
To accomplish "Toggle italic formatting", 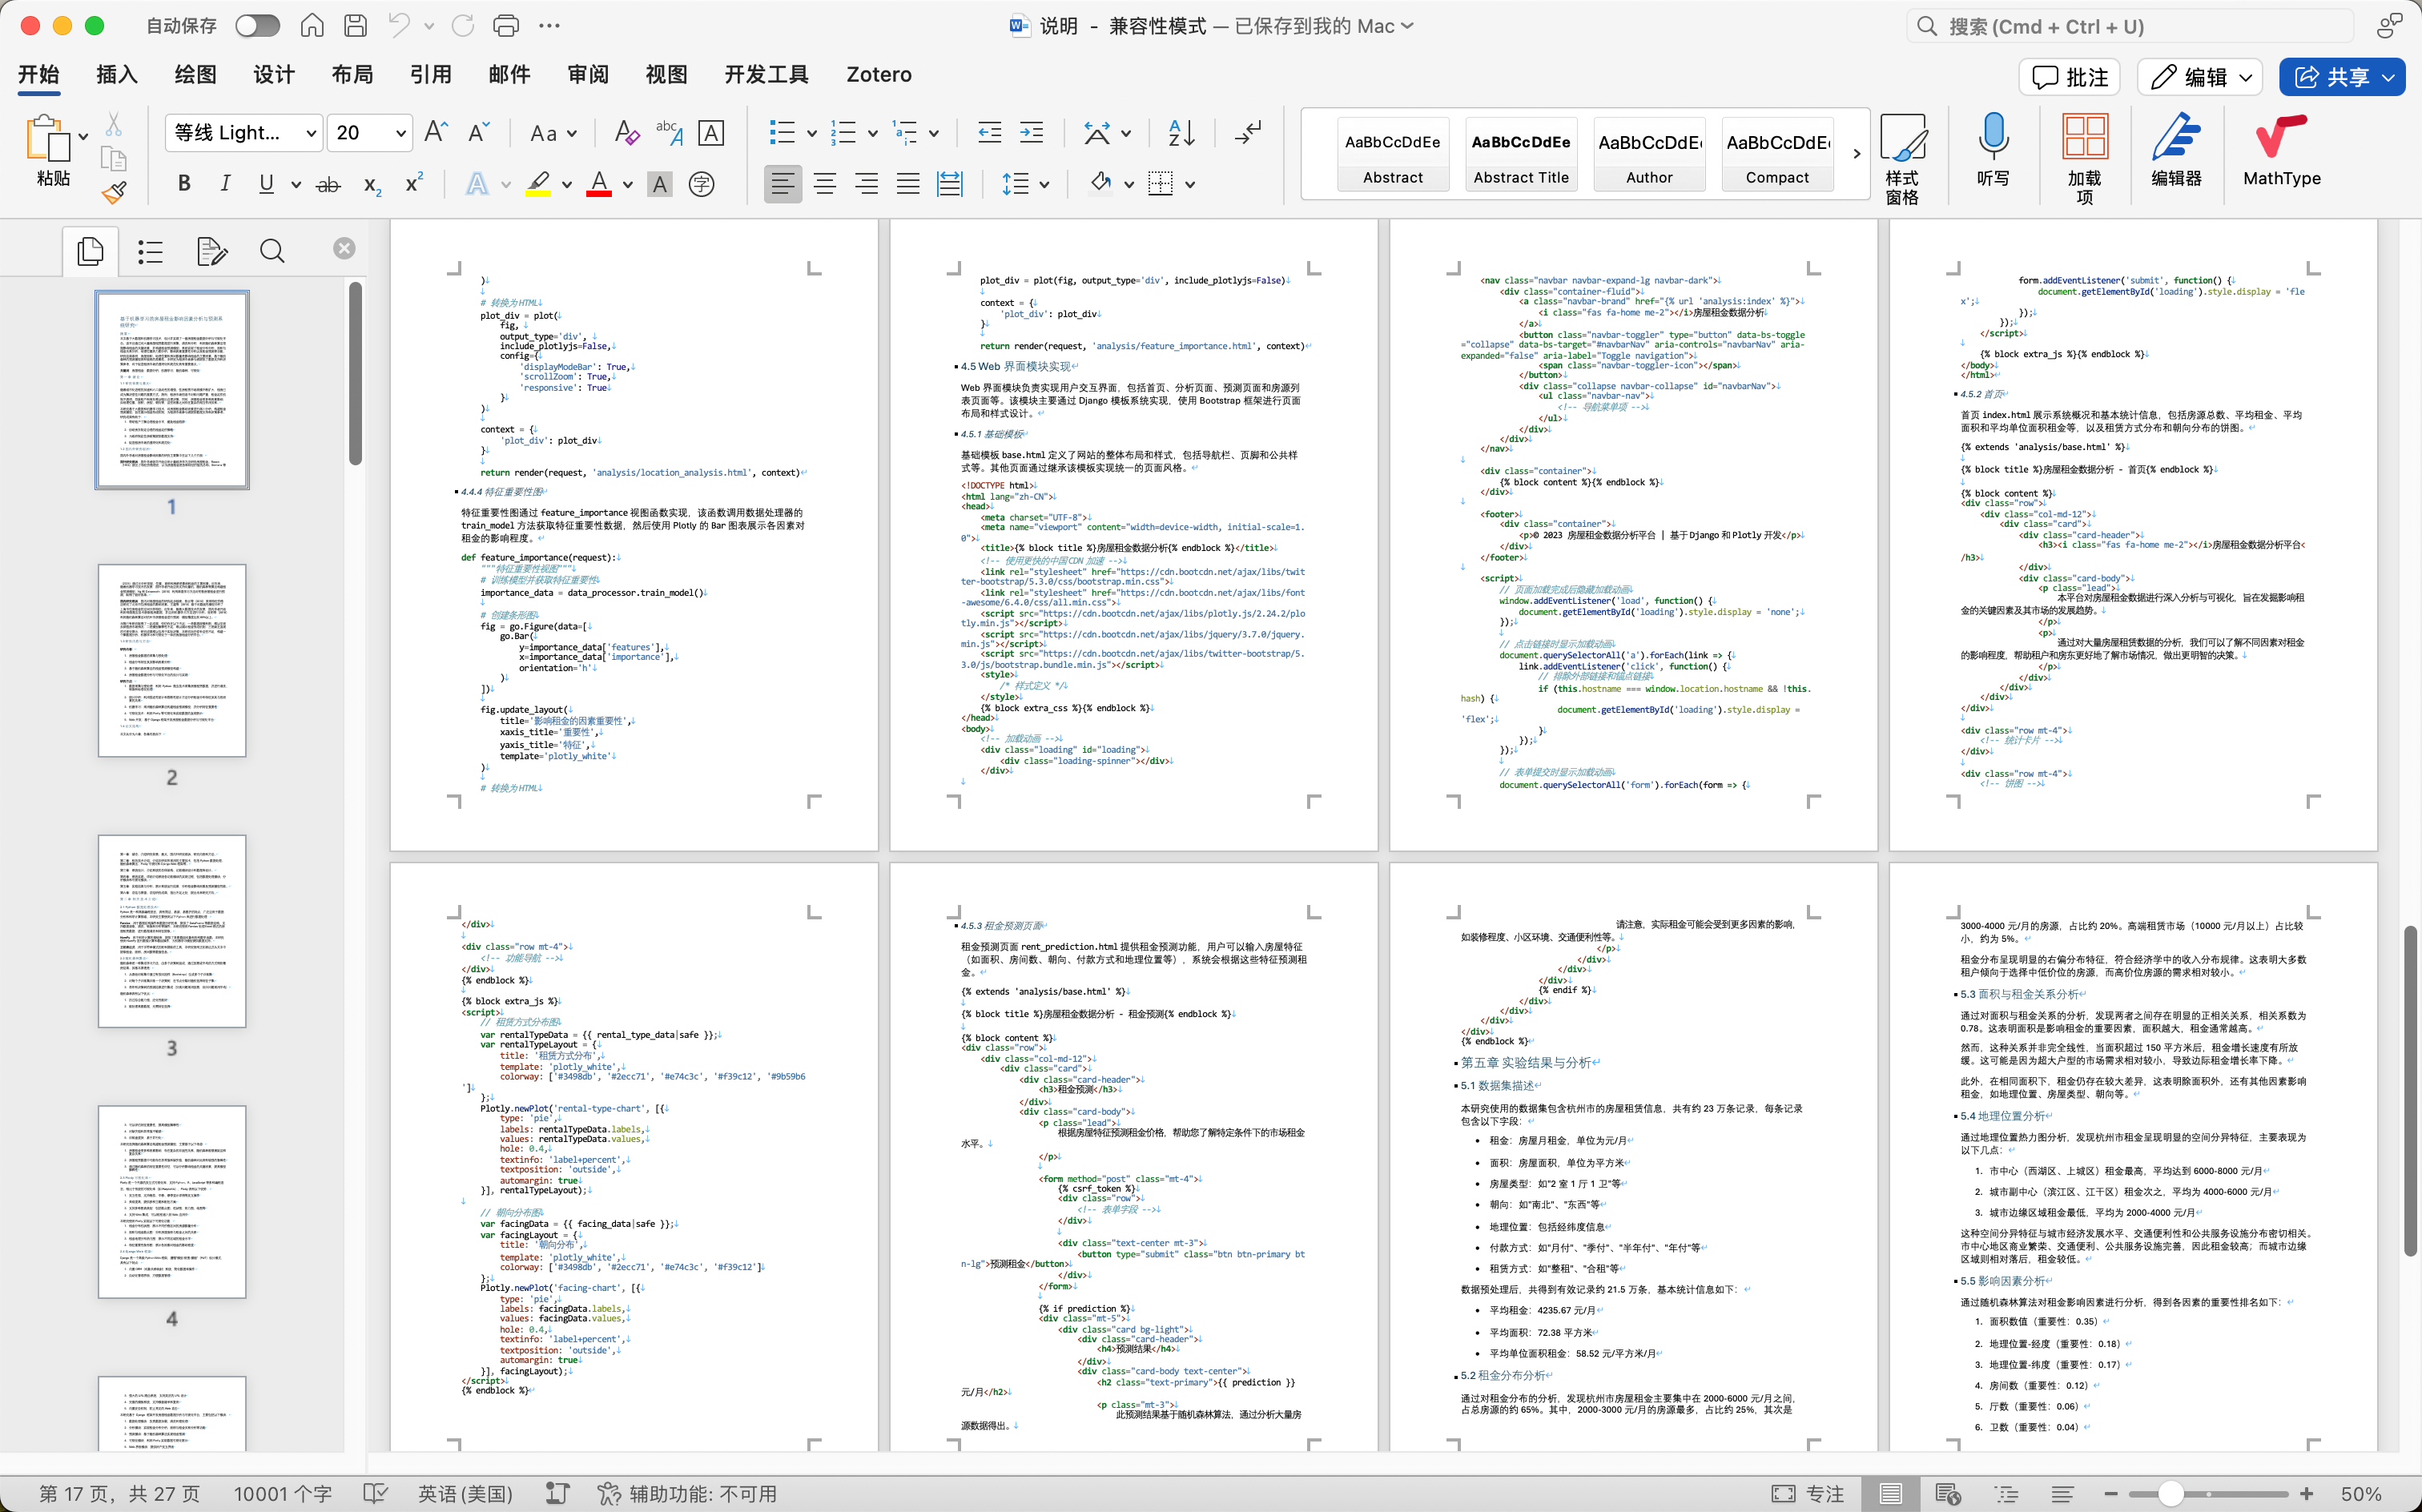I will 225,184.
